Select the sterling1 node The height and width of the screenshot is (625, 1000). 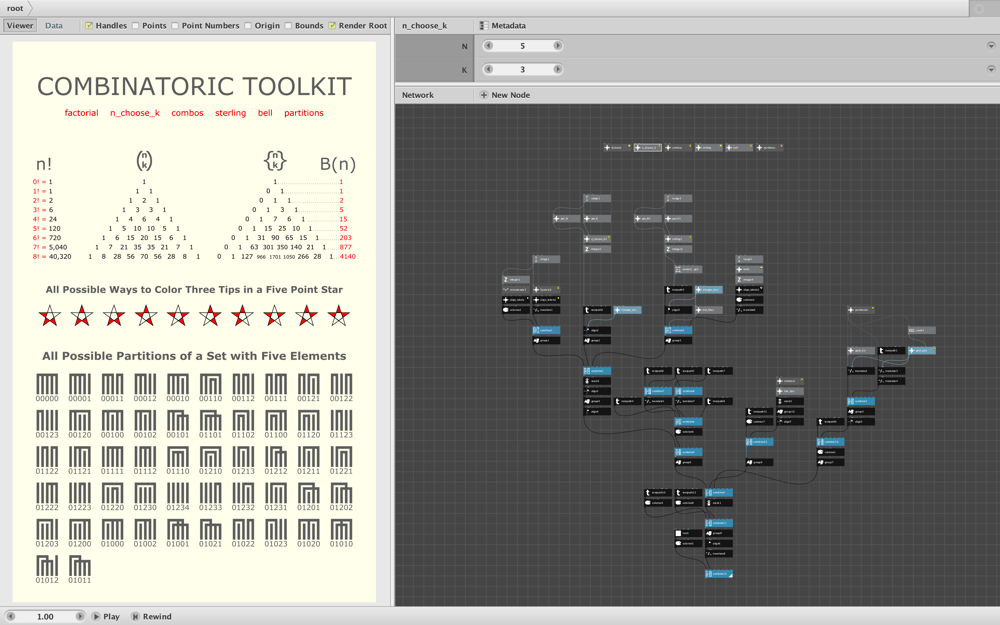pos(679,239)
